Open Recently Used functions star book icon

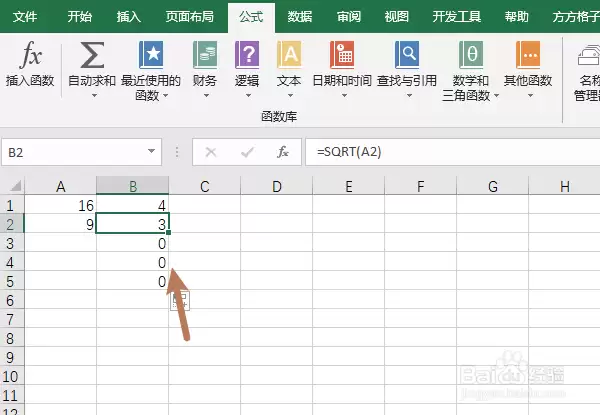point(151,55)
